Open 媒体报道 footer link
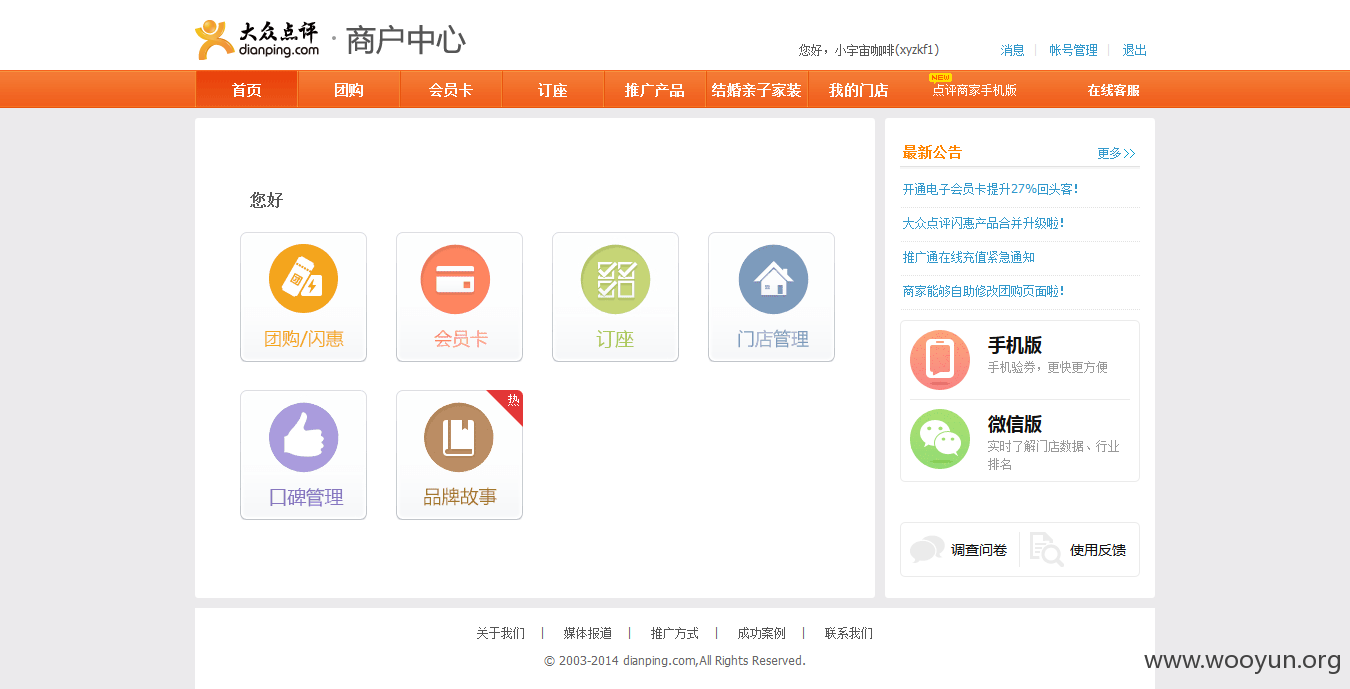This screenshot has width=1350, height=689. (x=587, y=633)
